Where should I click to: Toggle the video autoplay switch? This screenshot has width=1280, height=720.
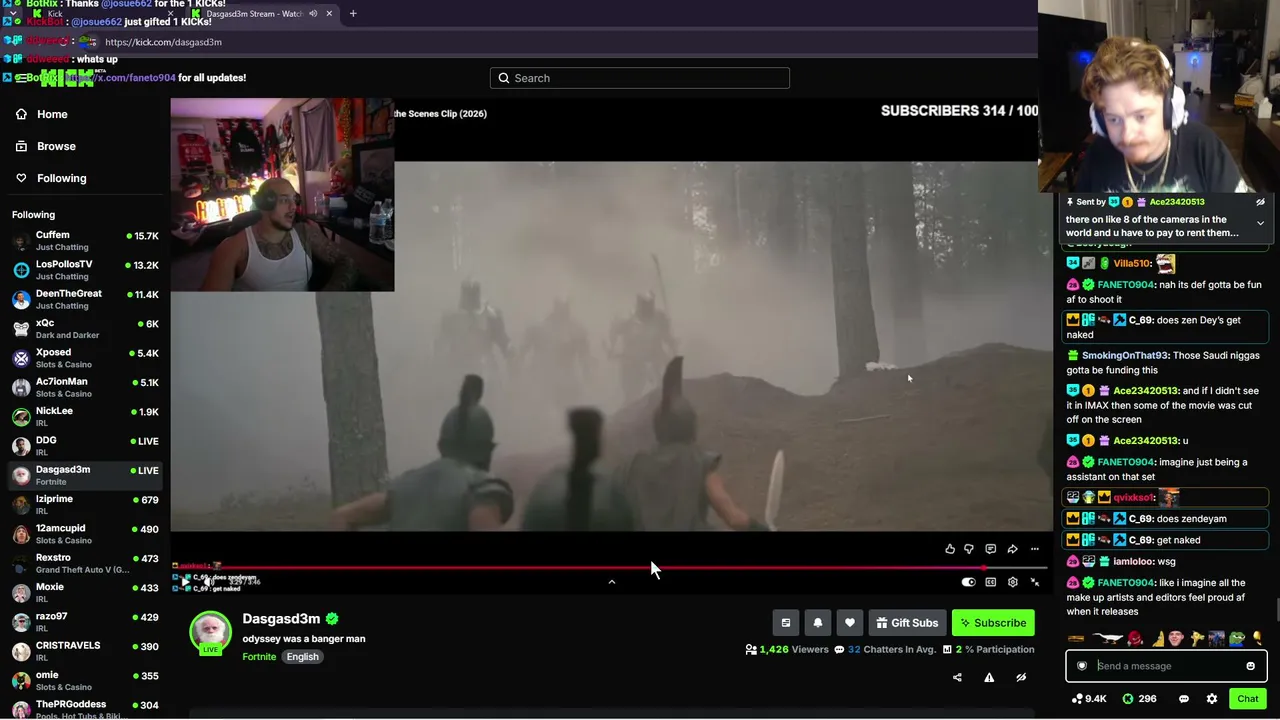coord(968,582)
